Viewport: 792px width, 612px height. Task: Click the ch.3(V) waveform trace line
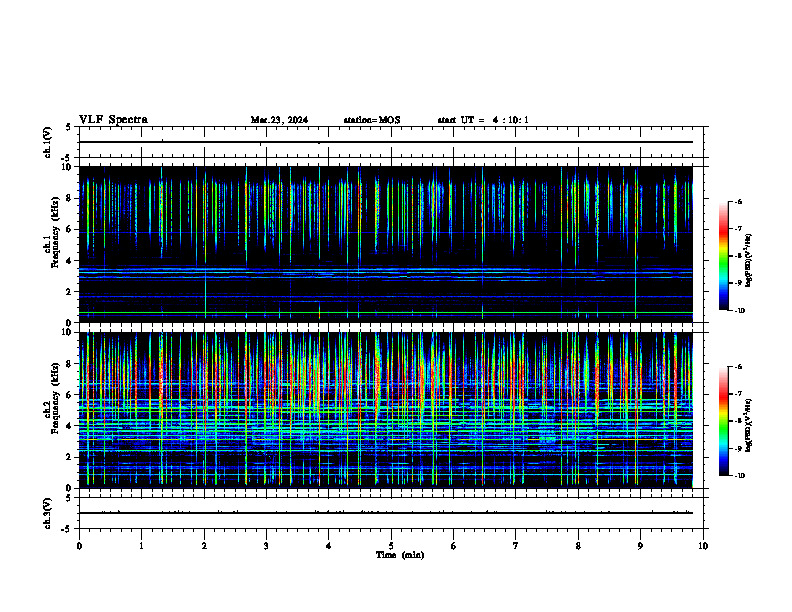pyautogui.click(x=386, y=513)
